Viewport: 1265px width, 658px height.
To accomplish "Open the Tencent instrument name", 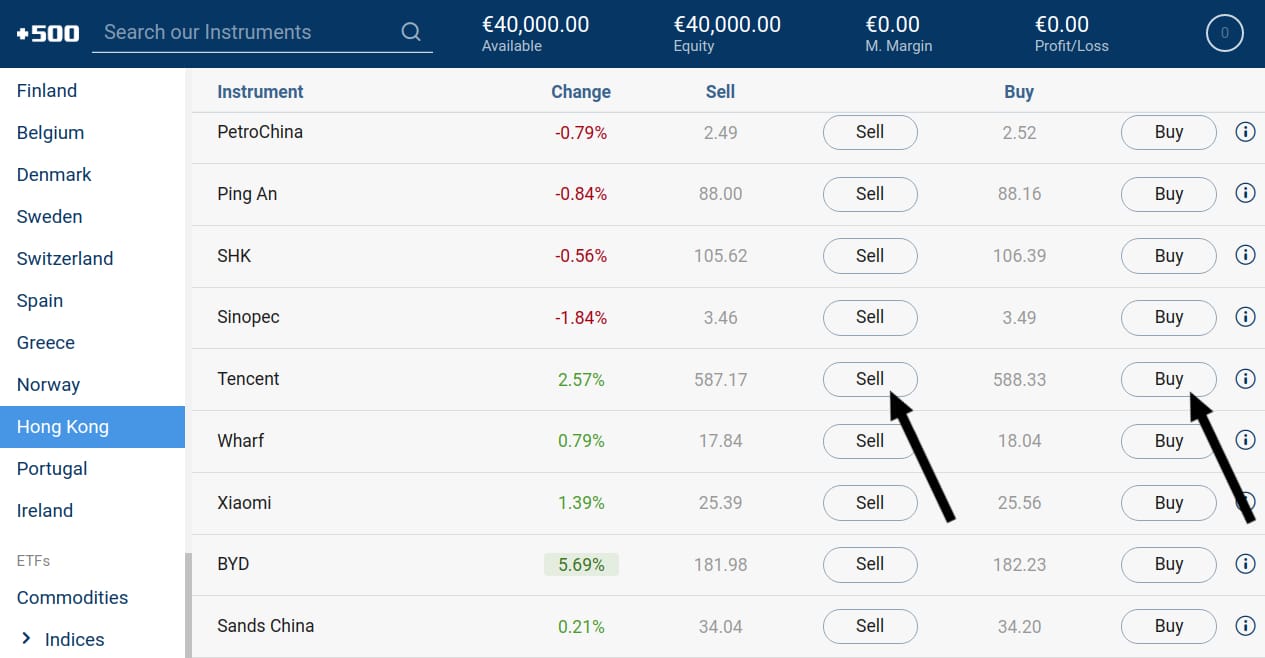I will [248, 379].
